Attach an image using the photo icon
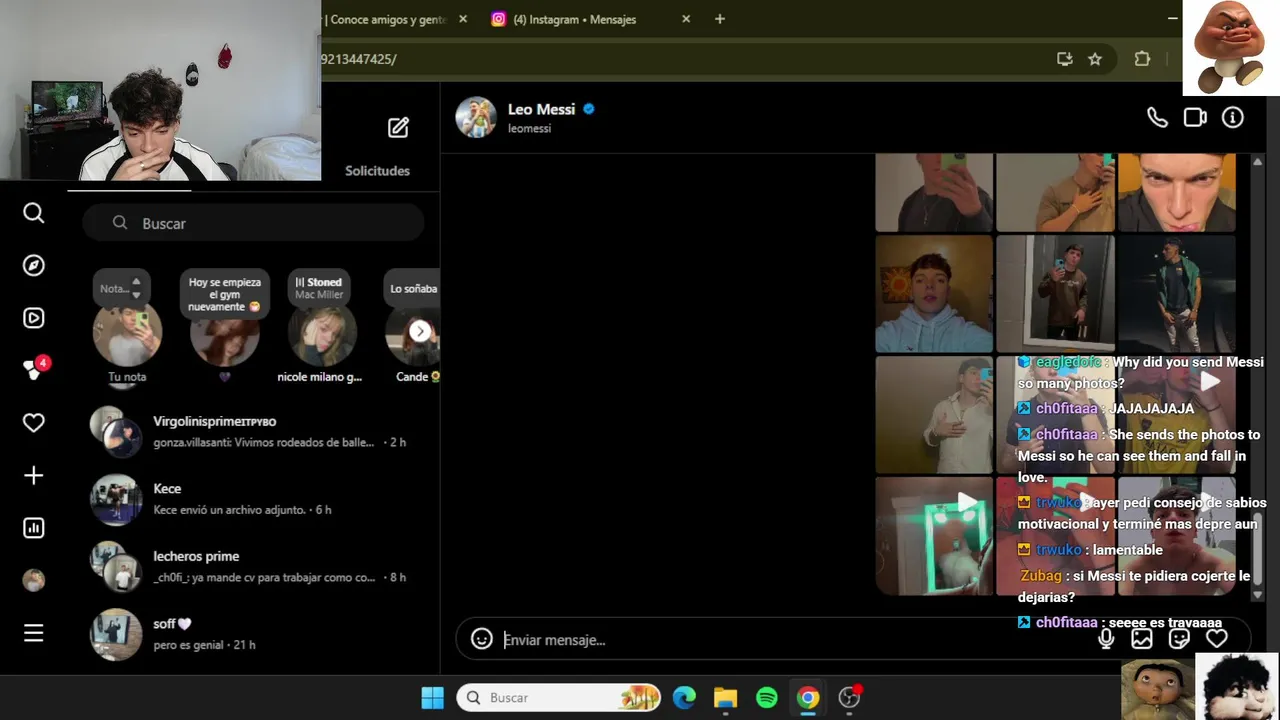The height and width of the screenshot is (720, 1280). 1142,639
